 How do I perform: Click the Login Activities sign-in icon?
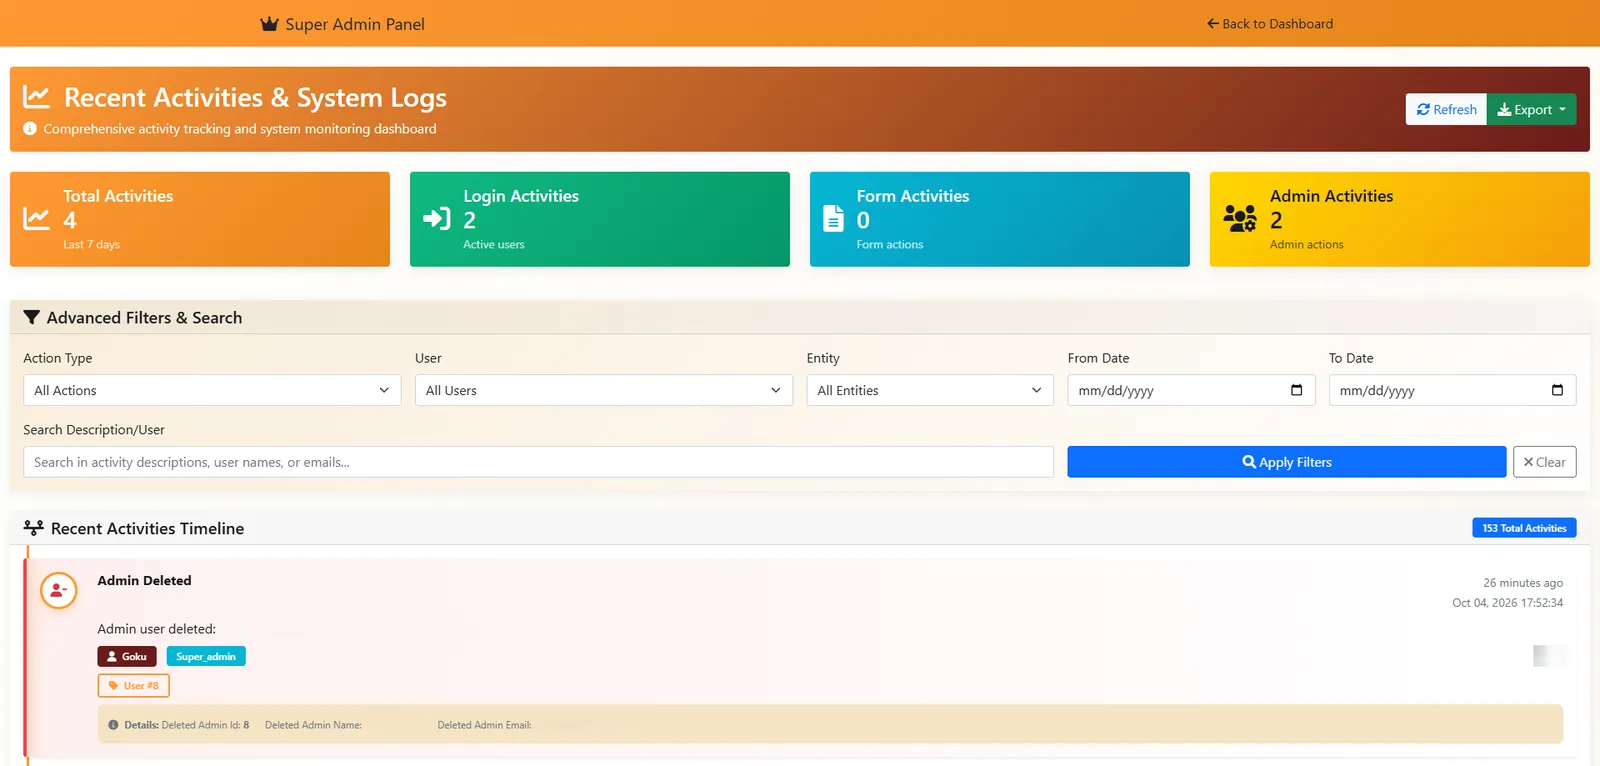[x=437, y=219]
